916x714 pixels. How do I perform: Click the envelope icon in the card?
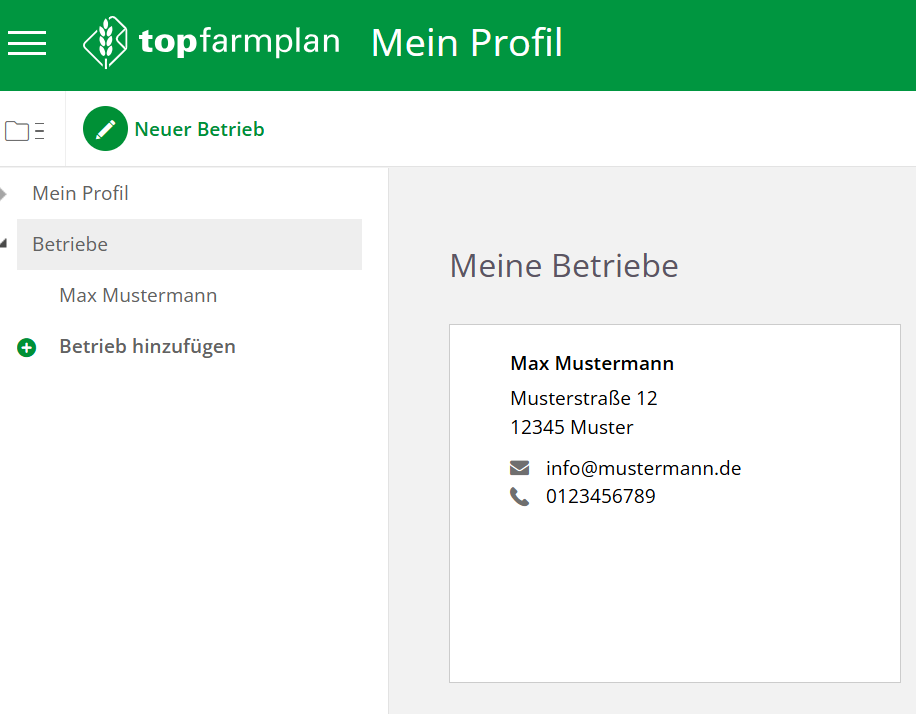click(519, 468)
